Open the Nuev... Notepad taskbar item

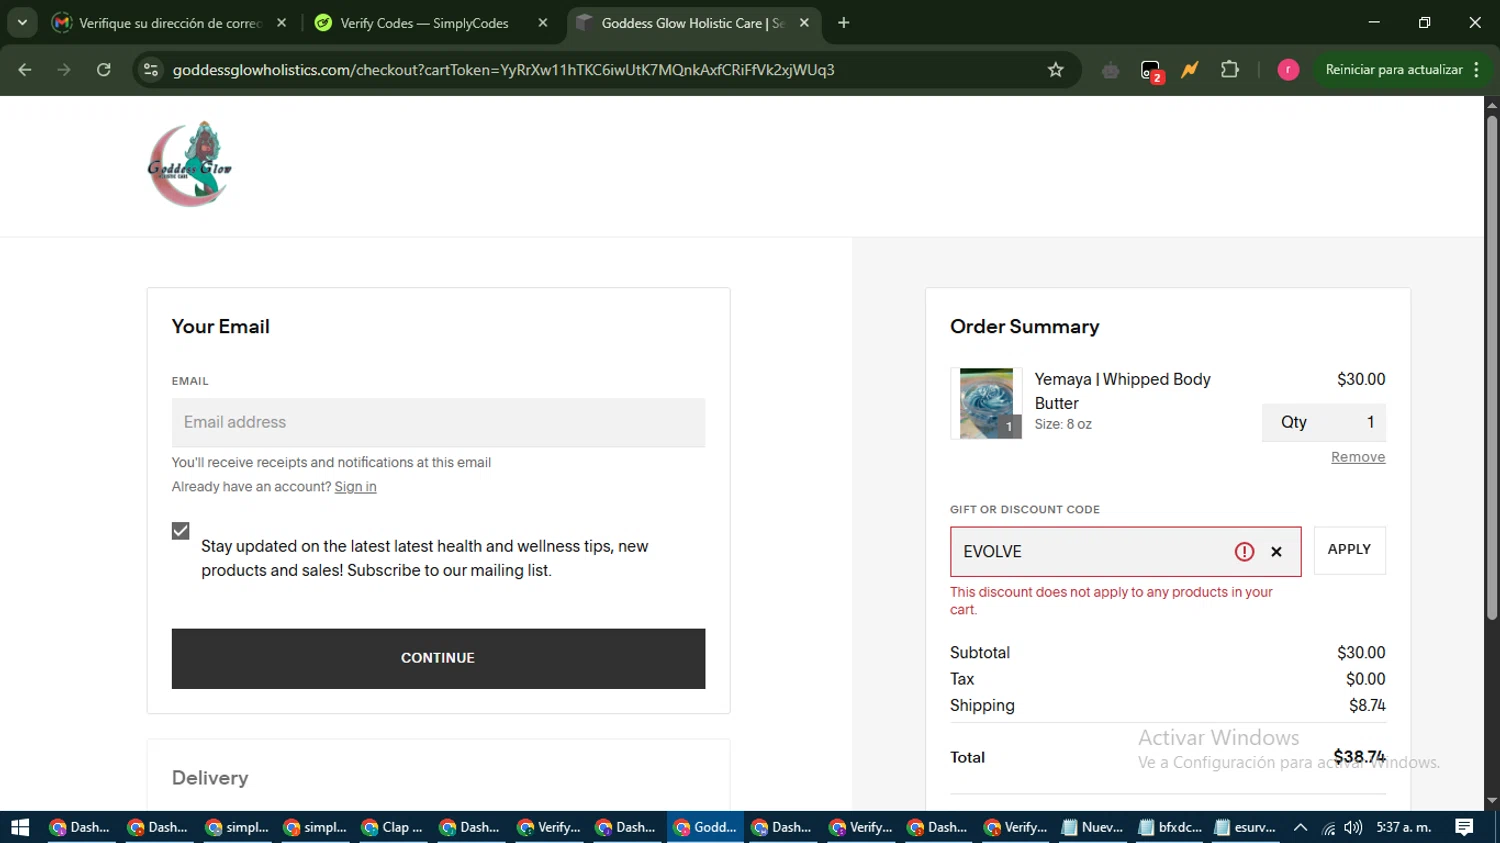click(1092, 827)
